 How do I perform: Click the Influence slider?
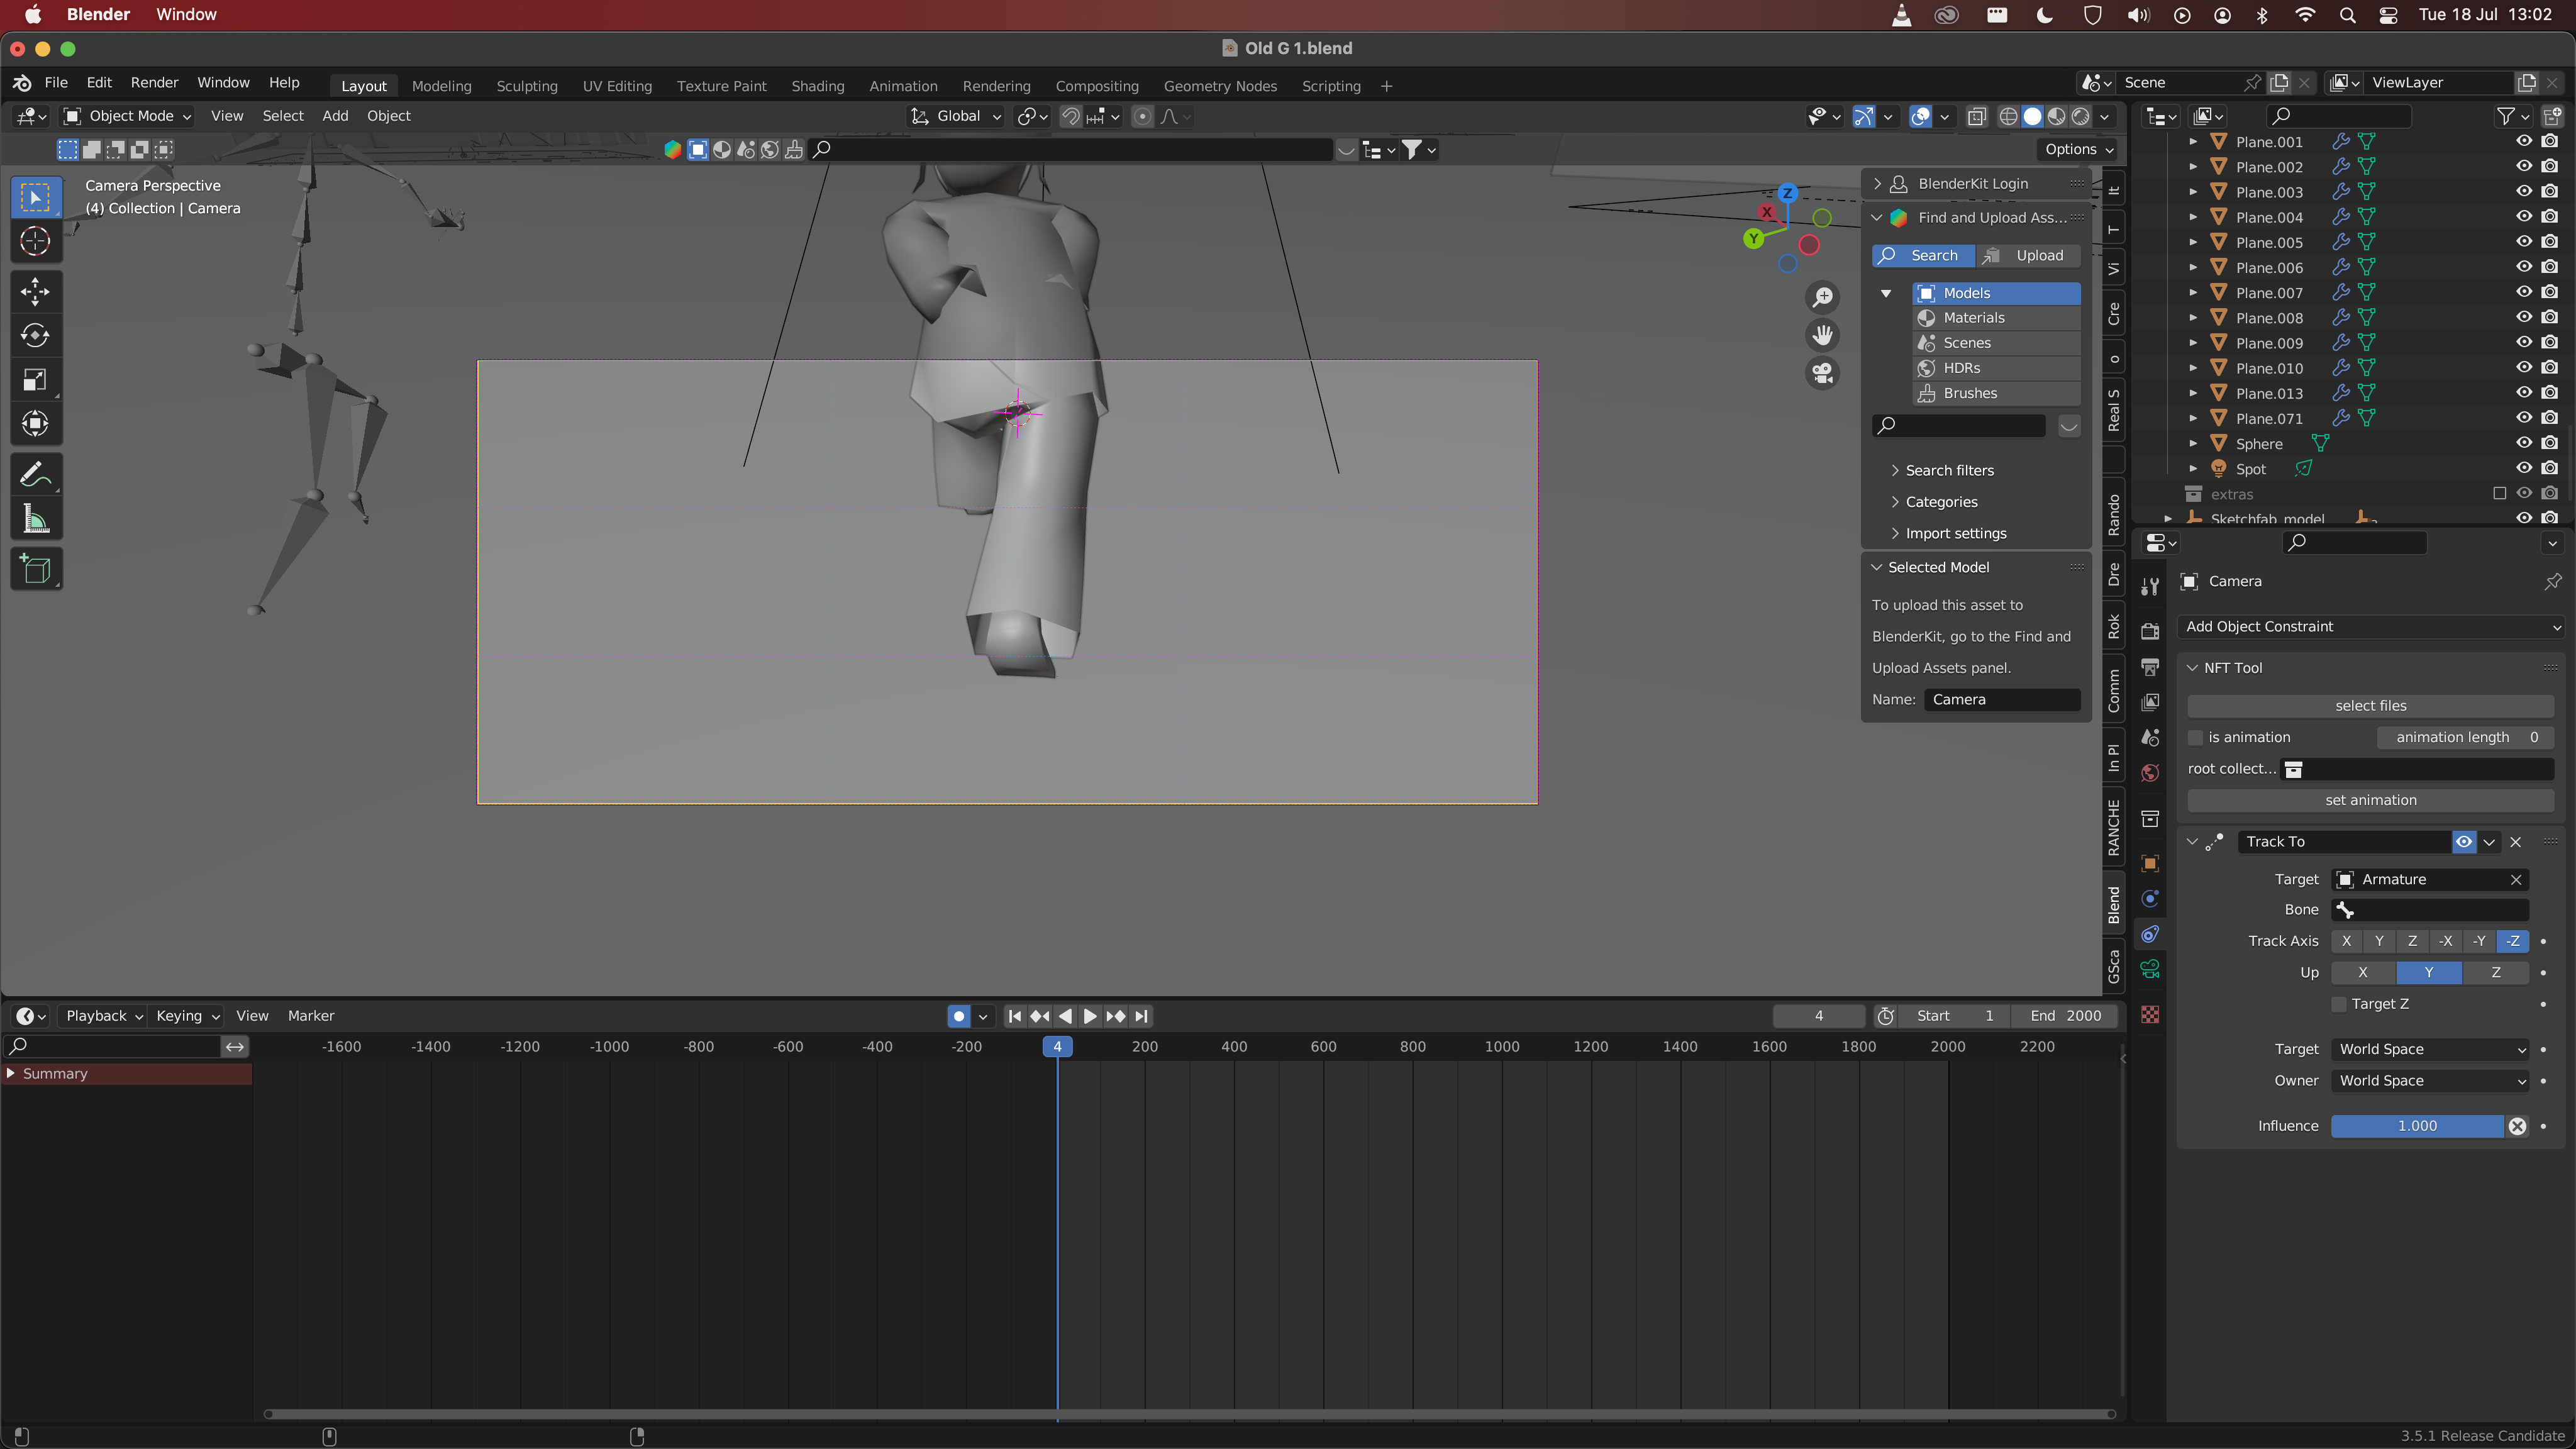point(2417,1126)
